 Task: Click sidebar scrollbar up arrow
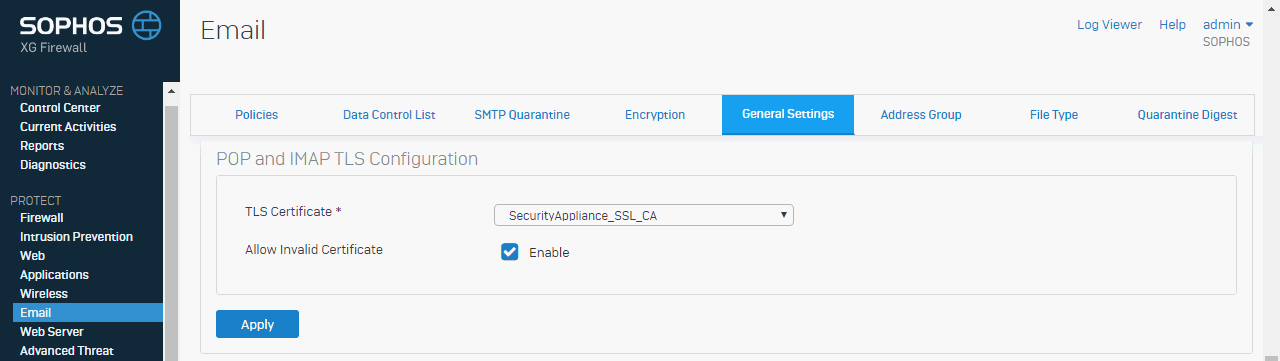coord(170,91)
